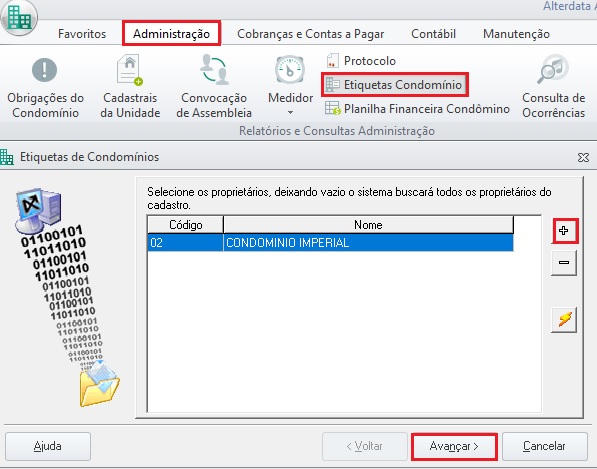Select Etiquetas Condomínio option
Screen dimensions: 597x469
pyautogui.click(x=394, y=85)
